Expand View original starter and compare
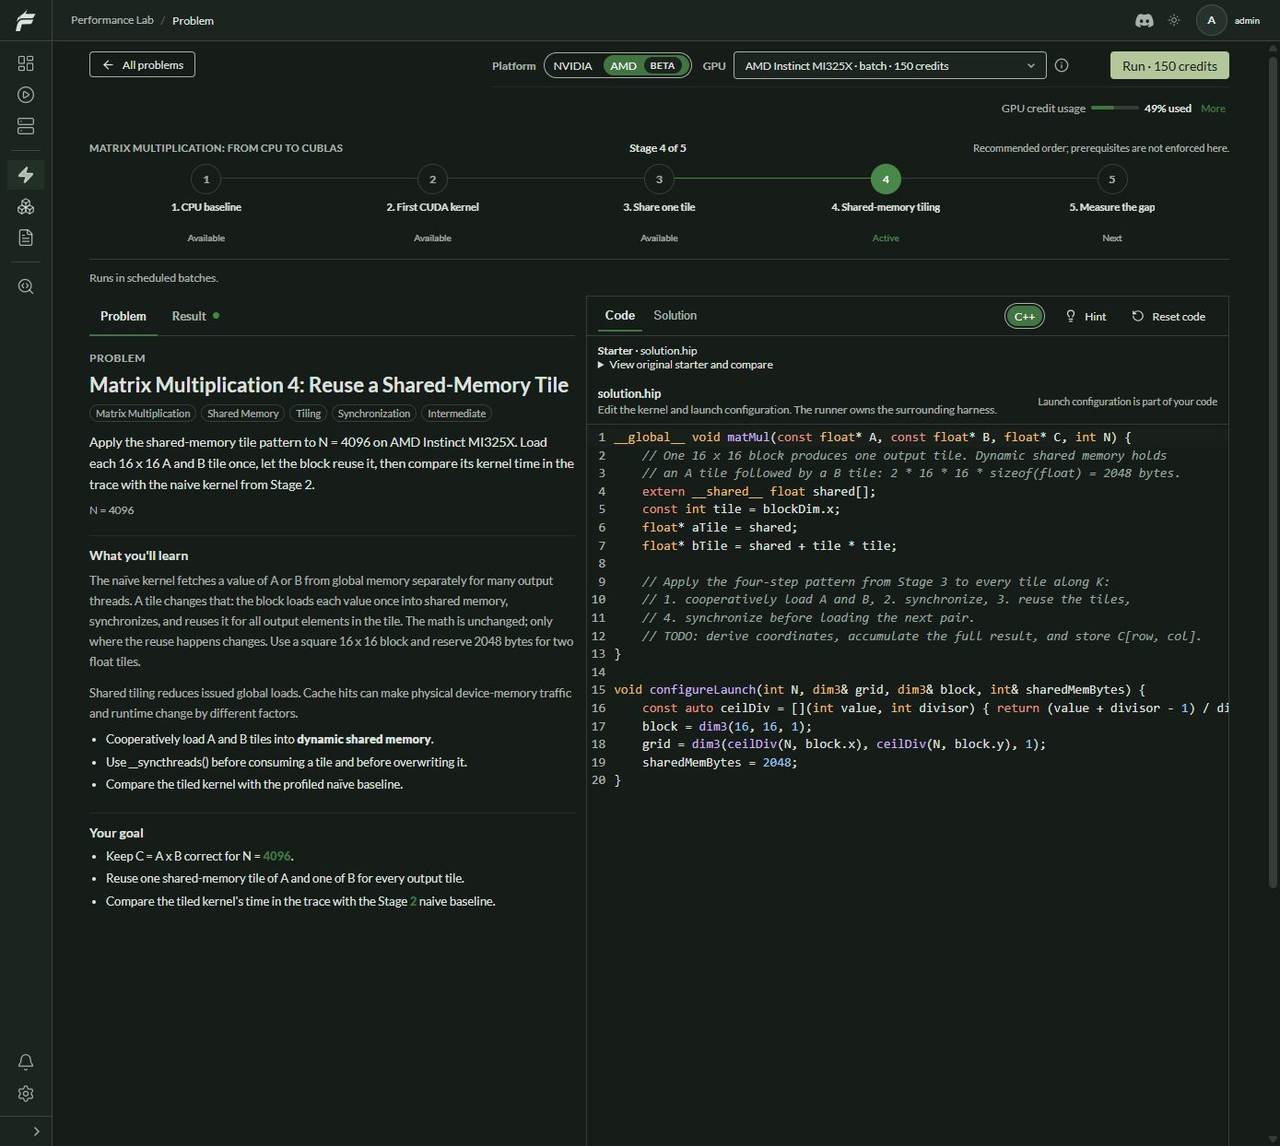This screenshot has height=1146, width=1280. [685, 365]
